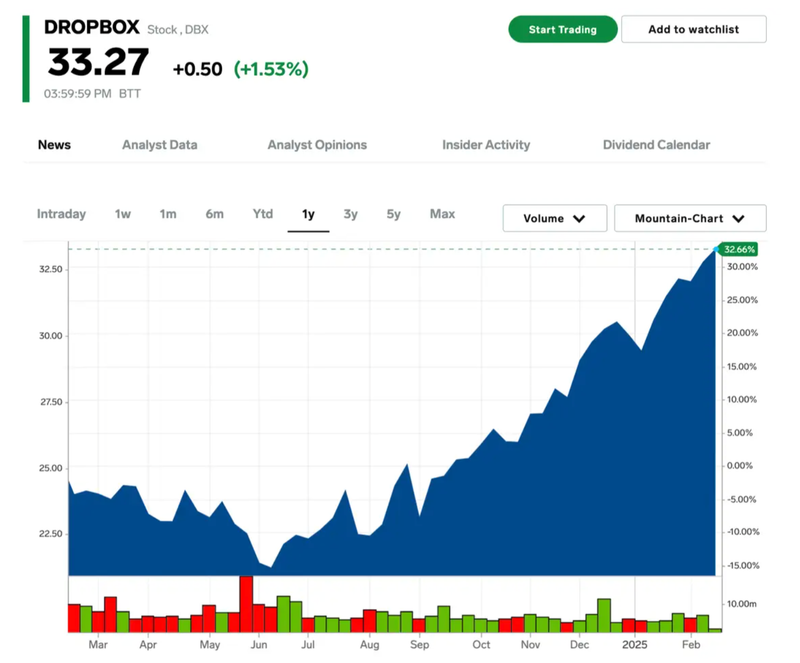This screenshot has height=663, width=800.
Task: Click the tallest red volume bar
Action: pyautogui.click(x=246, y=604)
